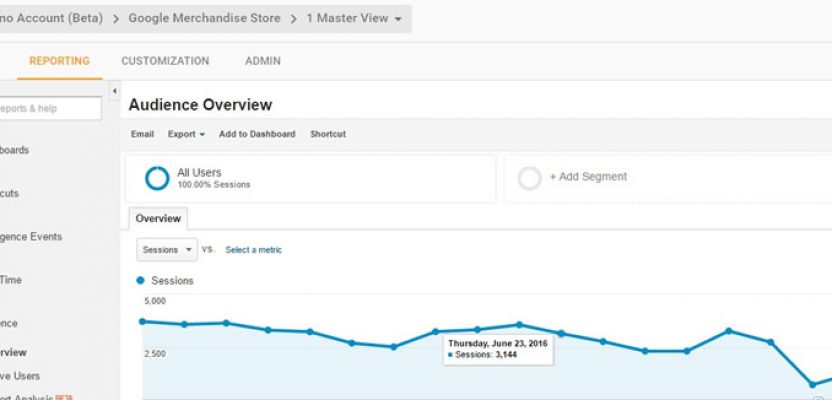The width and height of the screenshot is (832, 400).
Task: Click the 5,000 axis label
Action: (155, 301)
